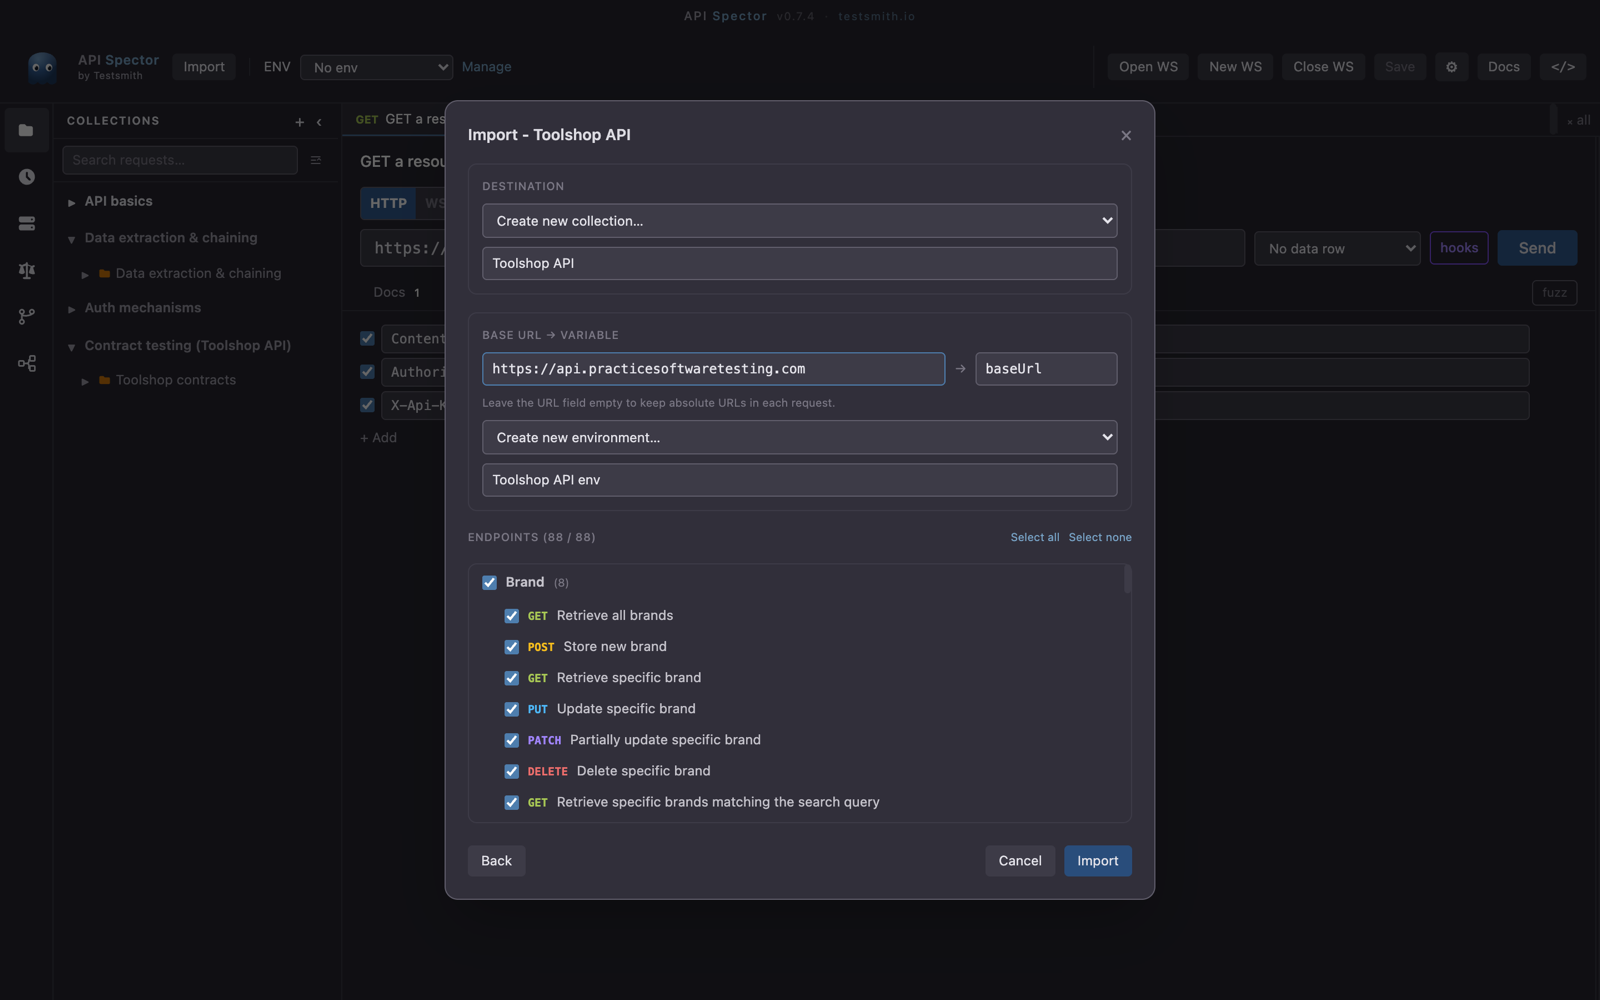Click Import in the top toolbar

(204, 67)
